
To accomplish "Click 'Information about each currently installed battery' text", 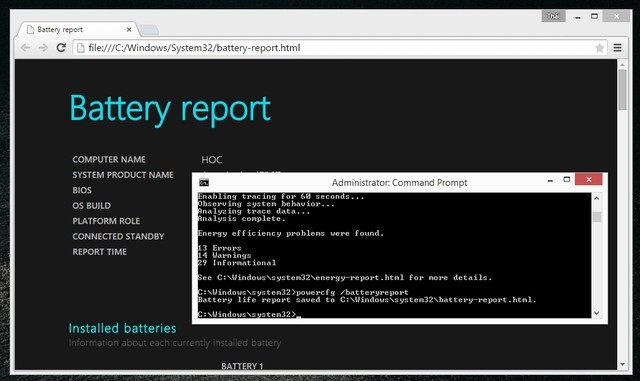I will pos(175,343).
